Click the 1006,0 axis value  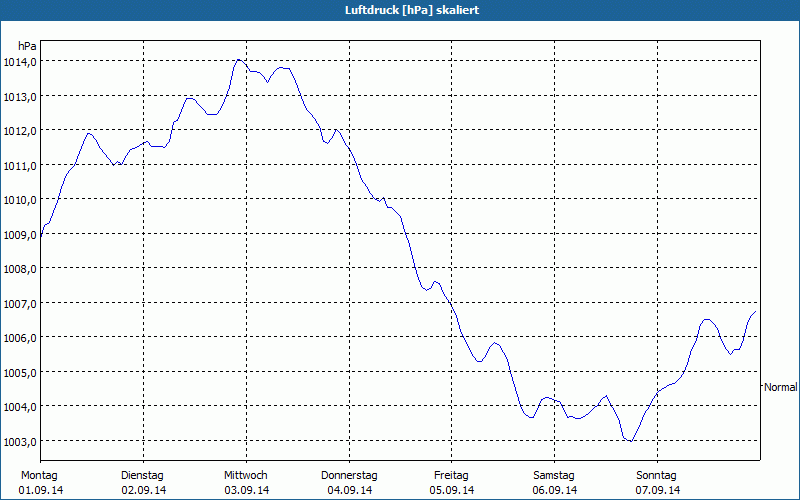click(20, 338)
